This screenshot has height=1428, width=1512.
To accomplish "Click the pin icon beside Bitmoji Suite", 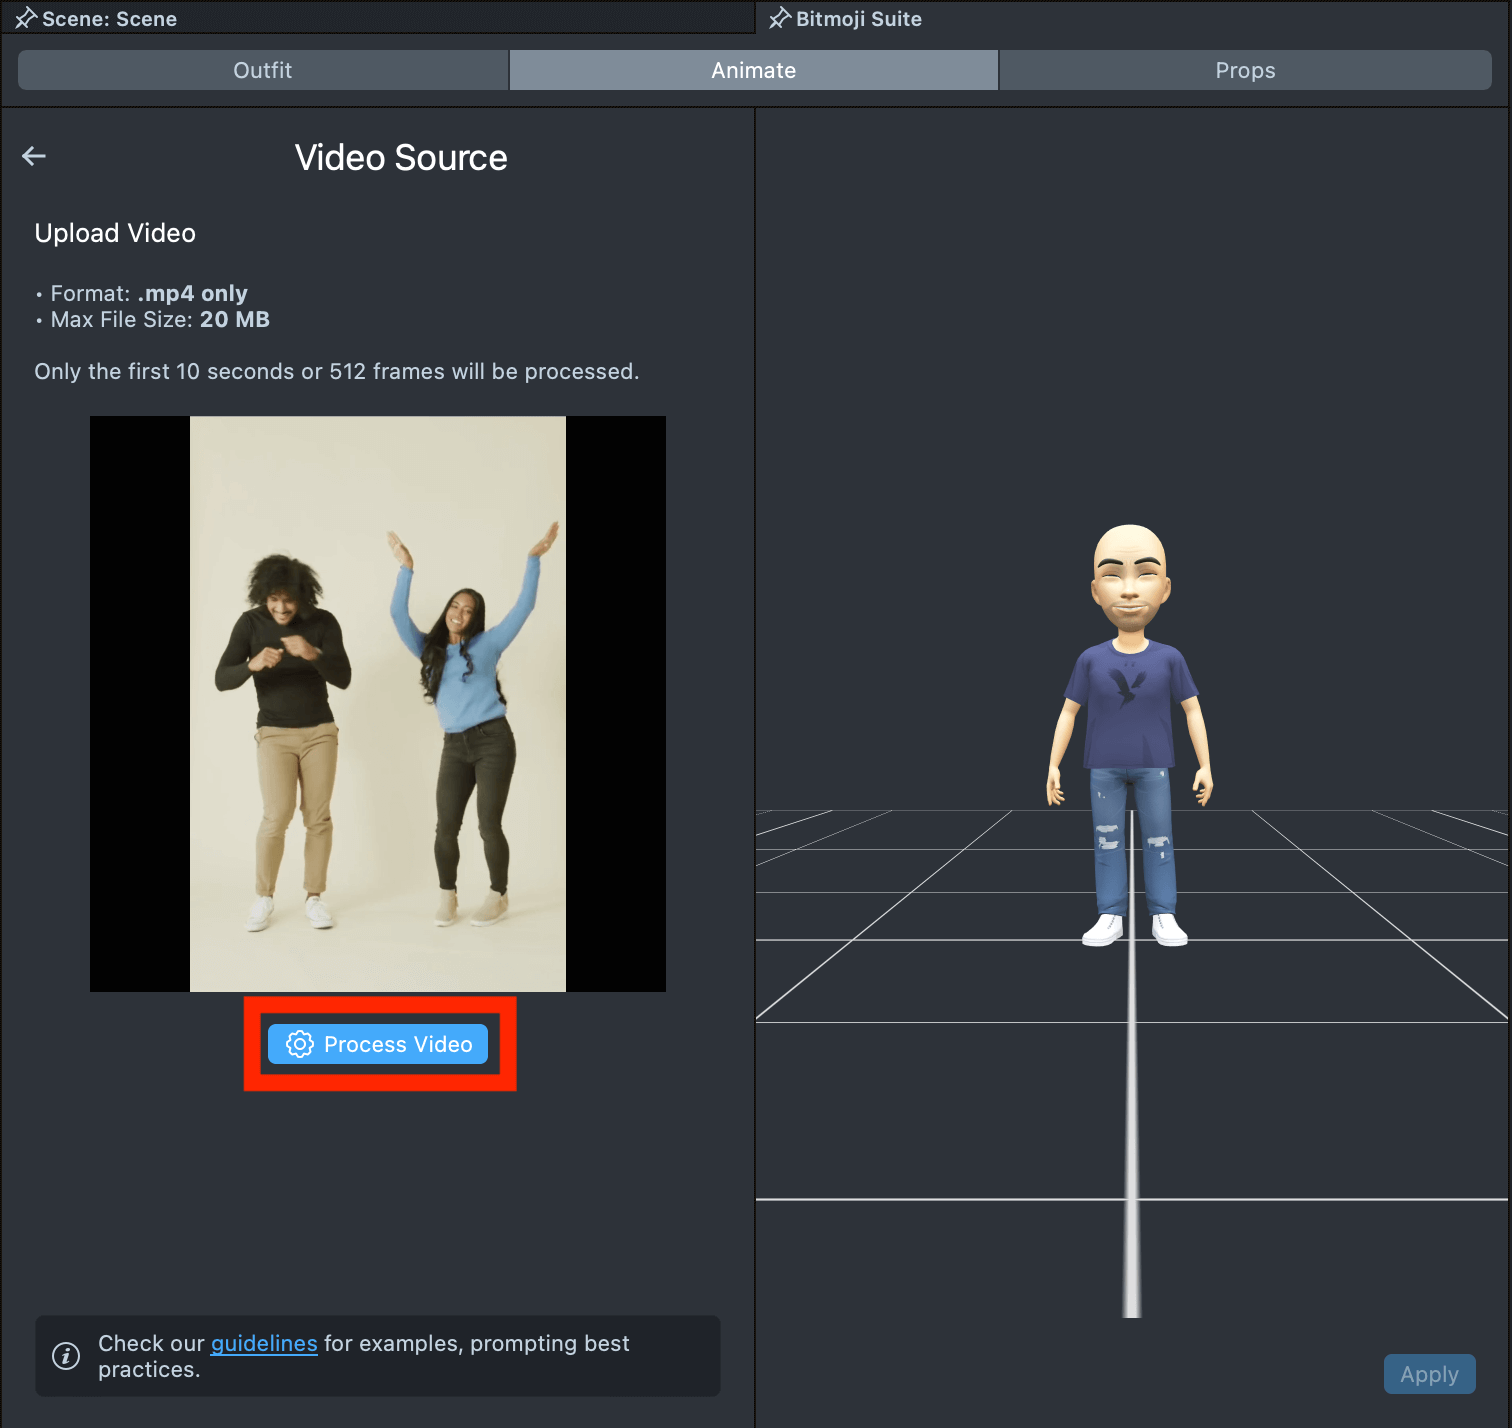I will (779, 18).
